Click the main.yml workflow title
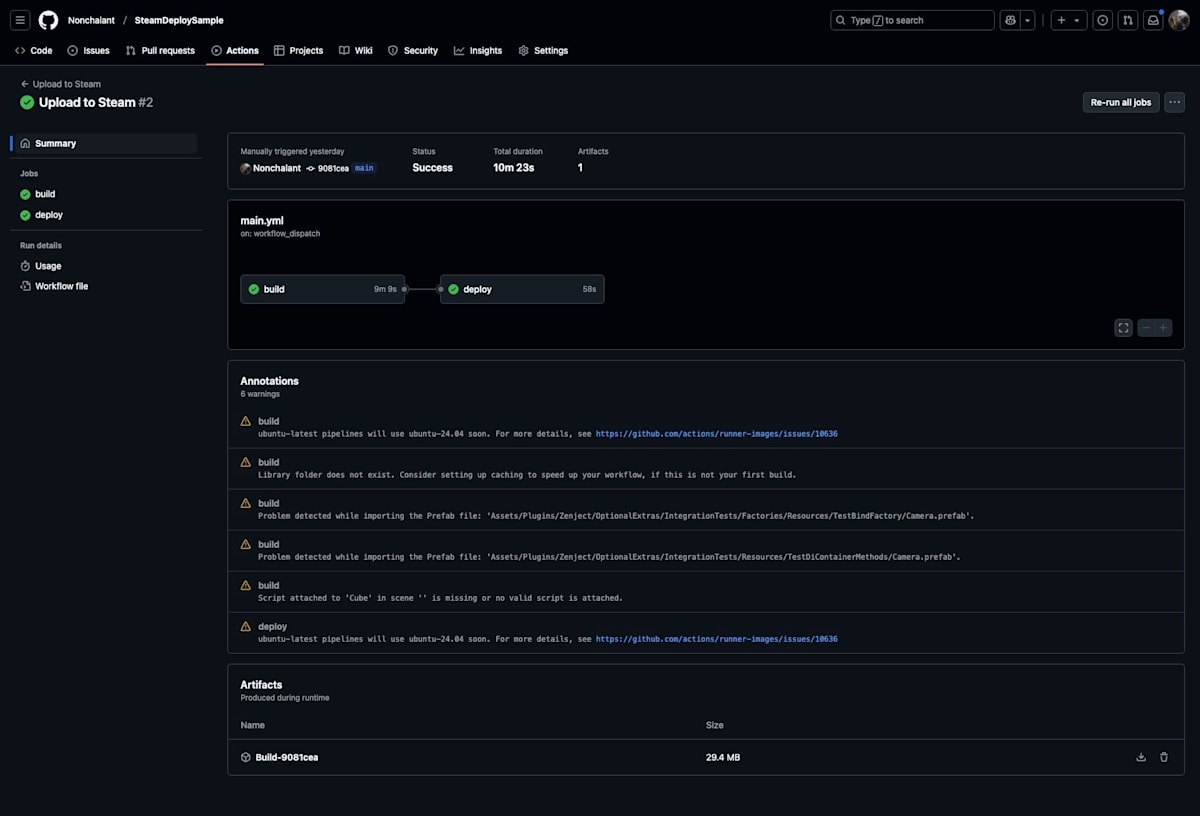 coord(262,220)
